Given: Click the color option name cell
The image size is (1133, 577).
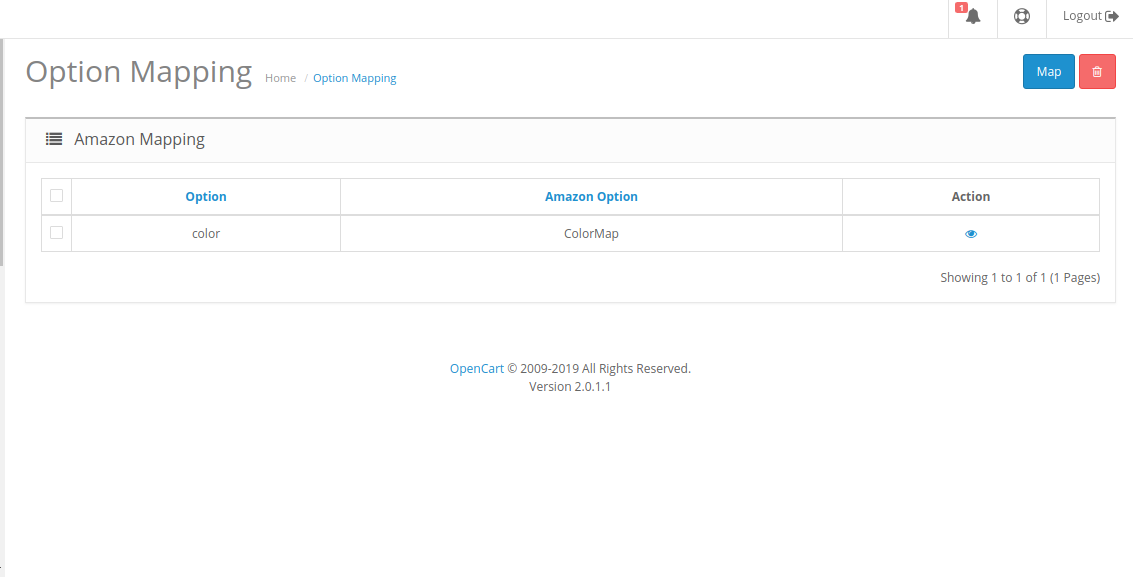Looking at the screenshot, I should coord(206,234).
